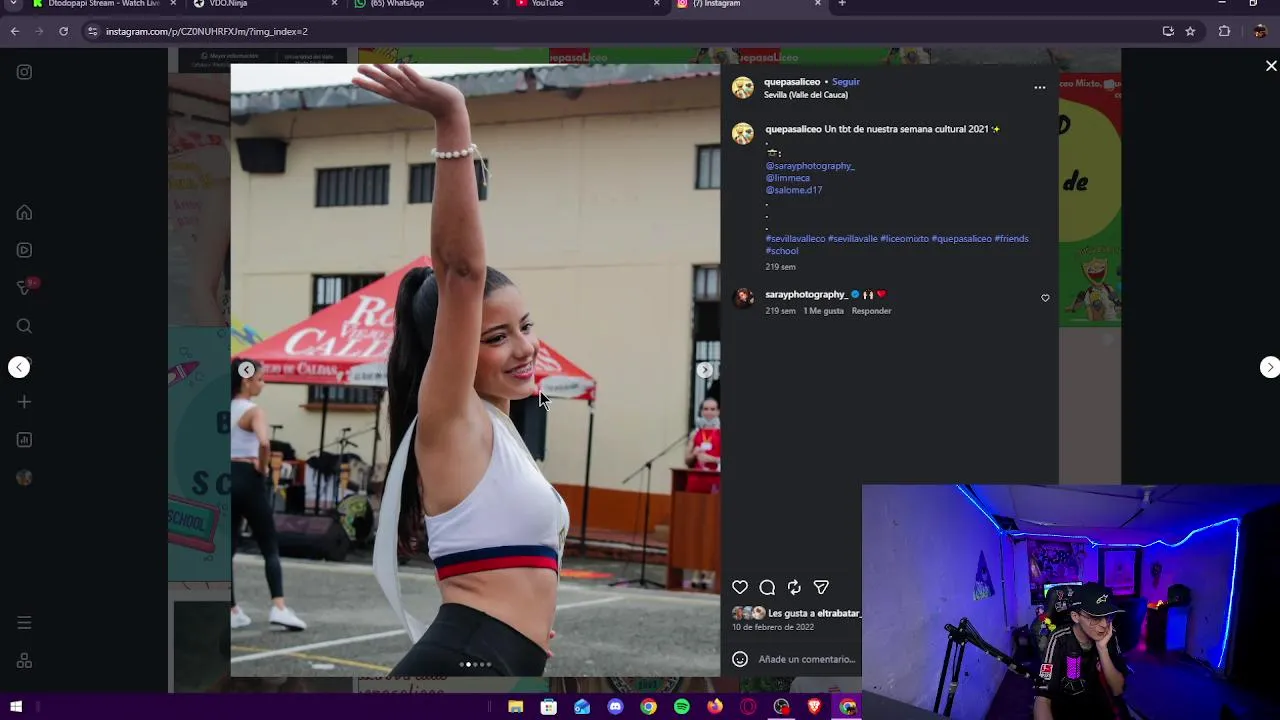Like the sarayphotography_ comment
The height and width of the screenshot is (720, 1280).
[1045, 298]
